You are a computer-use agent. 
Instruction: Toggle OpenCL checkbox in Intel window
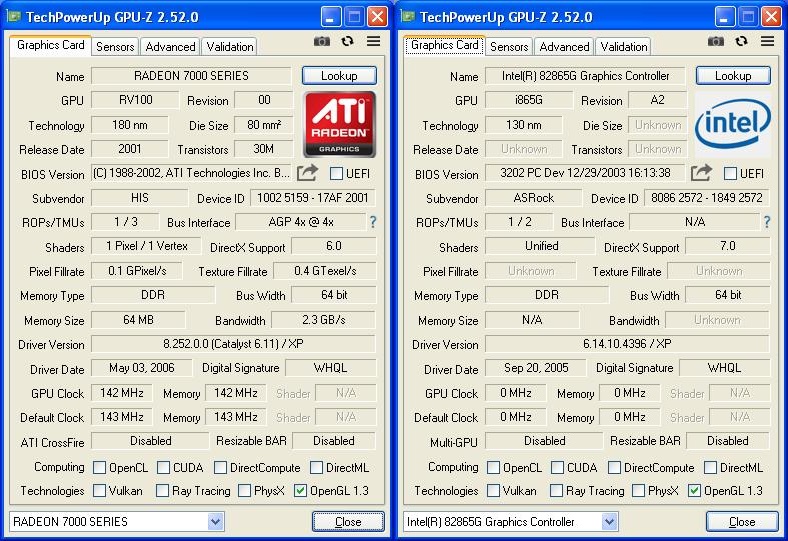(x=494, y=468)
